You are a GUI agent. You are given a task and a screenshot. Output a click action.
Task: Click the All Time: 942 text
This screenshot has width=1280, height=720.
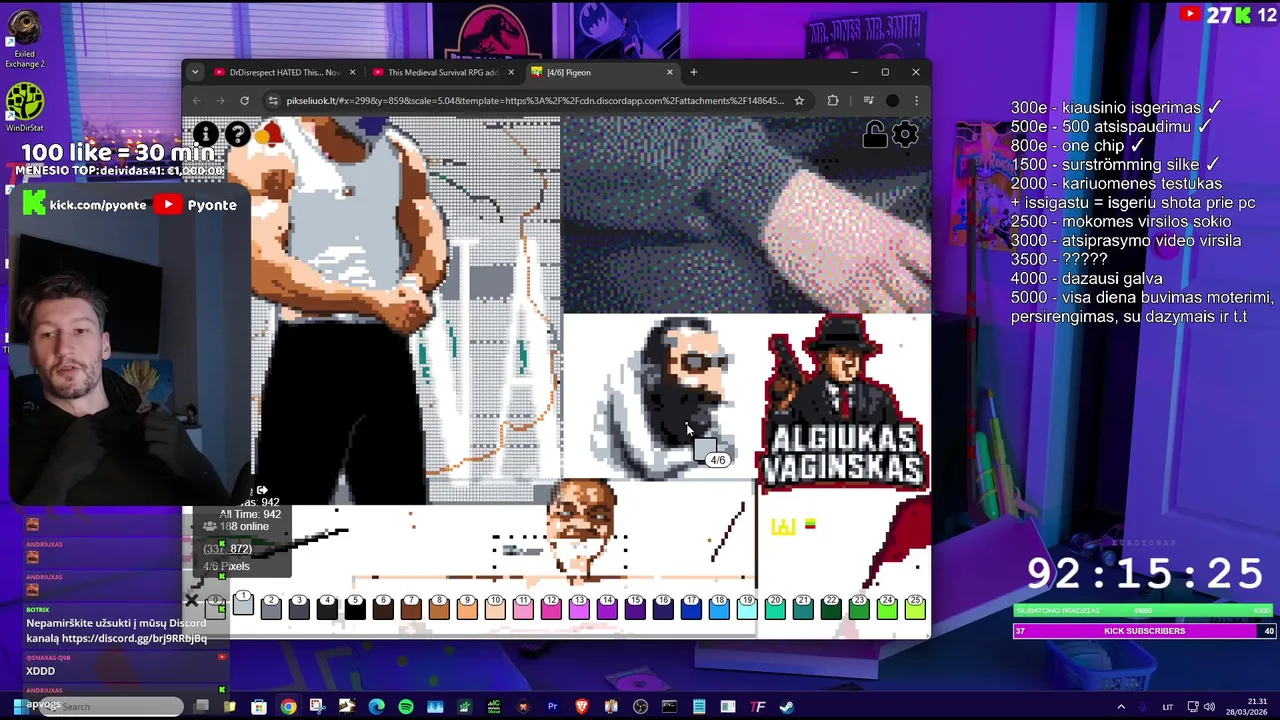click(x=250, y=514)
